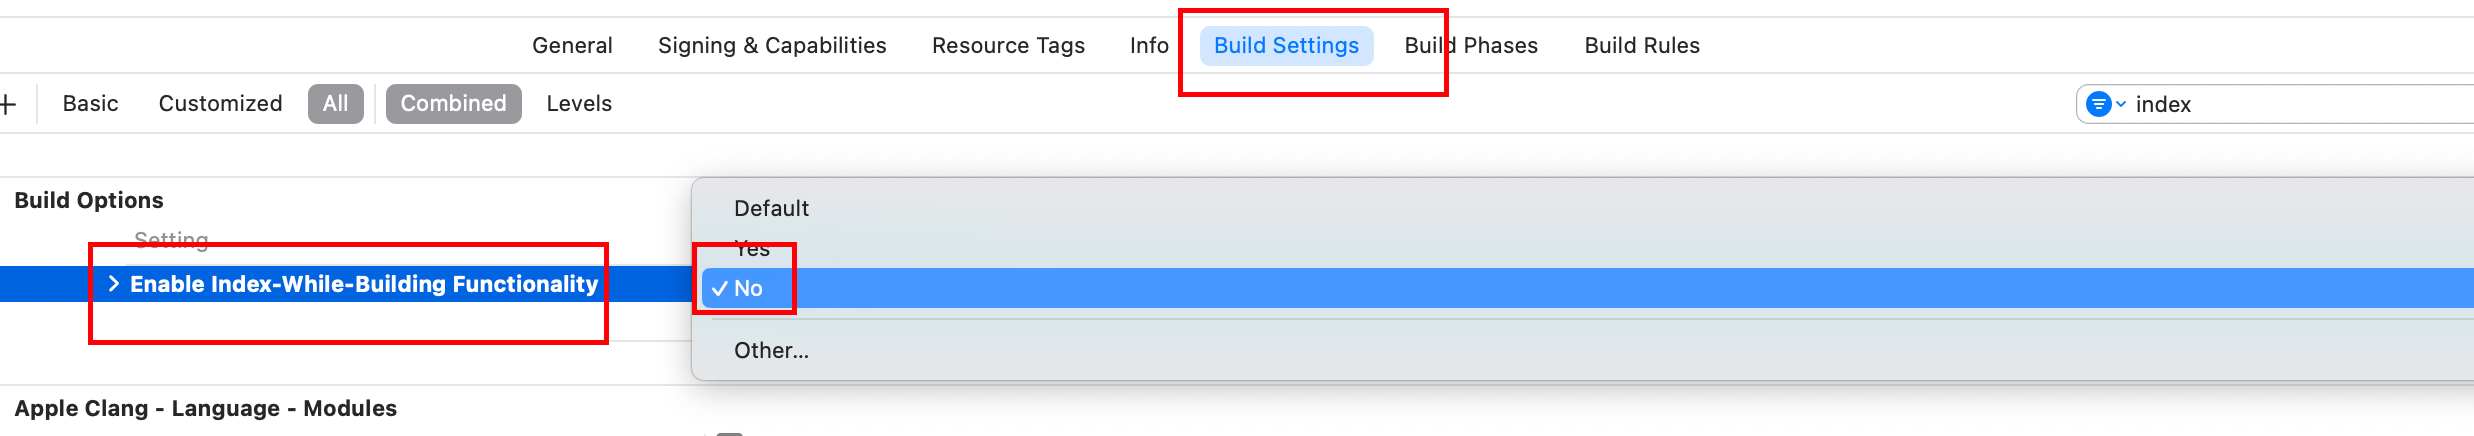Viewport: 2474px width, 436px height.
Task: Choose Default from the popup menu
Action: (771, 208)
